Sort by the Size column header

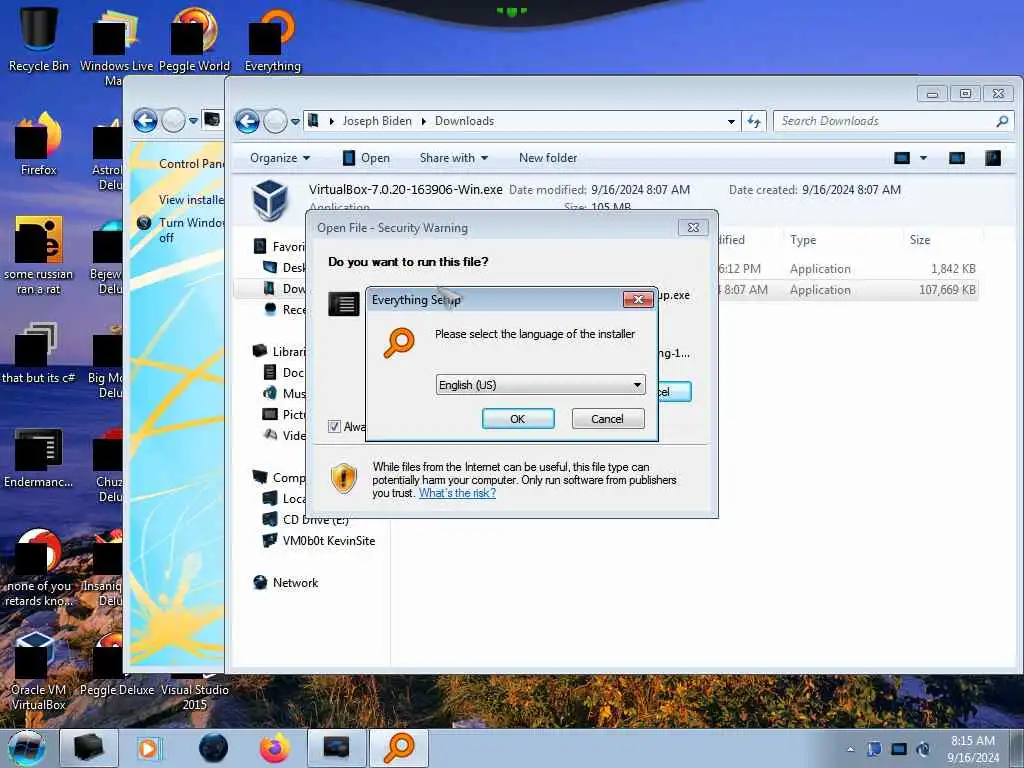coord(920,240)
